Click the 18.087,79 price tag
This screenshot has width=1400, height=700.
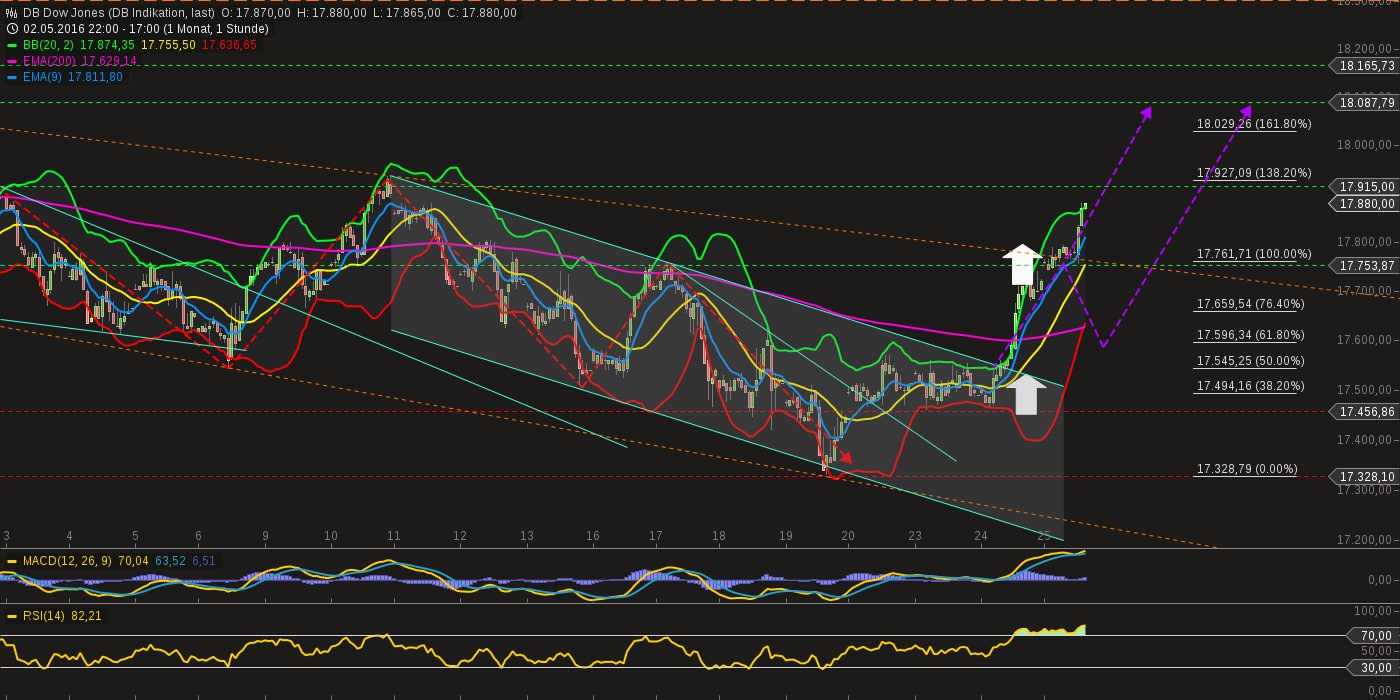click(x=1366, y=102)
